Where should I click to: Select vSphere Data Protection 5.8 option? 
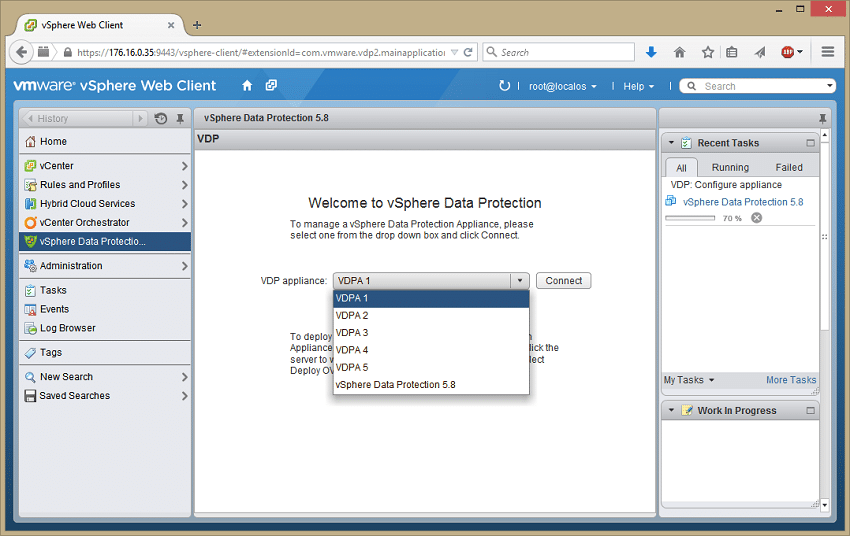431,385
